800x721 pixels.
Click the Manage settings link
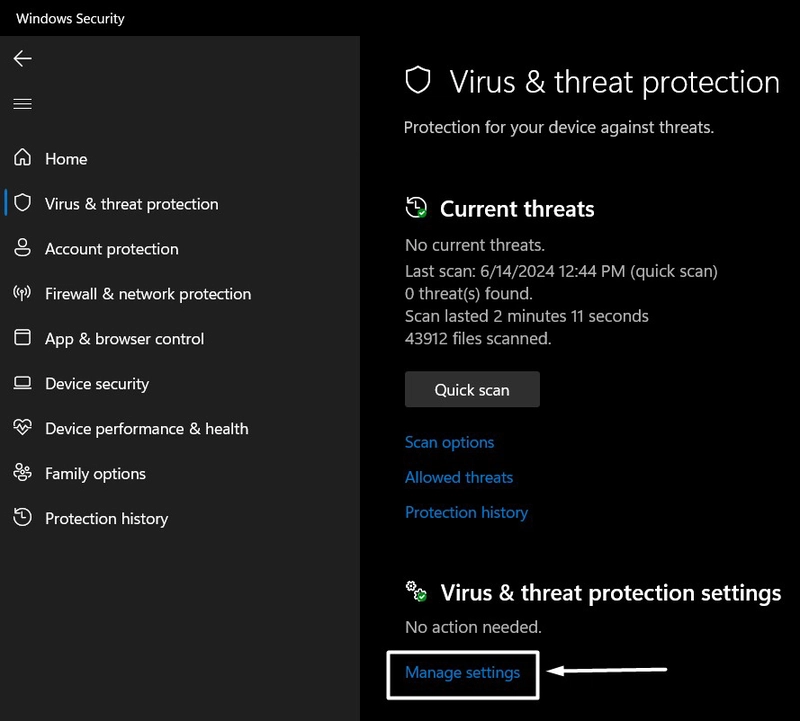462,673
